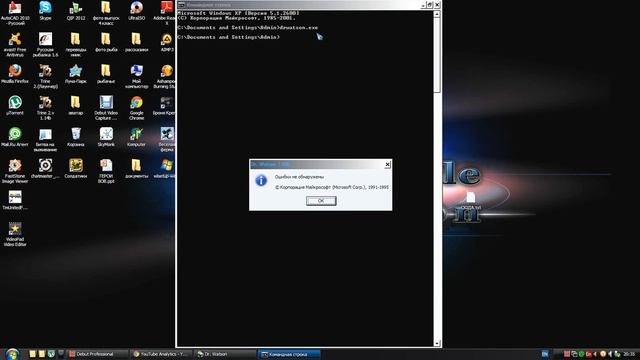Switch to YouTube Analytics taskbar button

(x=161, y=354)
